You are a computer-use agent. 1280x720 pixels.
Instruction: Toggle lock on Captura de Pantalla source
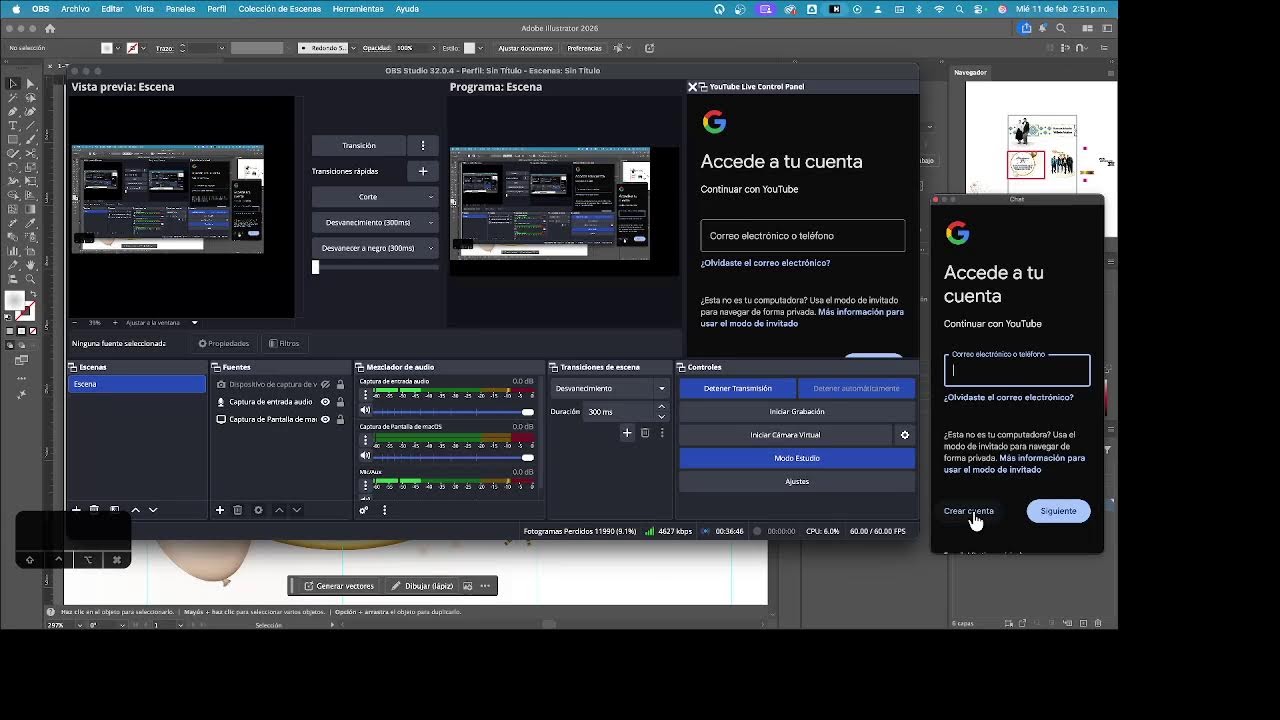340,419
